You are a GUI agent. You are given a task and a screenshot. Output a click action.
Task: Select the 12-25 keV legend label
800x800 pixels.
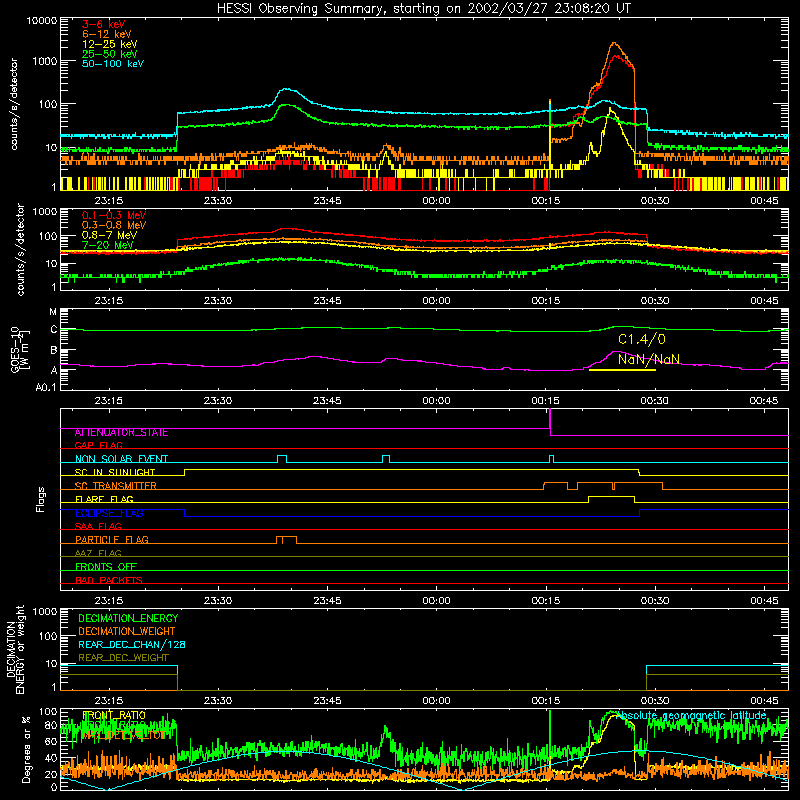[110, 44]
